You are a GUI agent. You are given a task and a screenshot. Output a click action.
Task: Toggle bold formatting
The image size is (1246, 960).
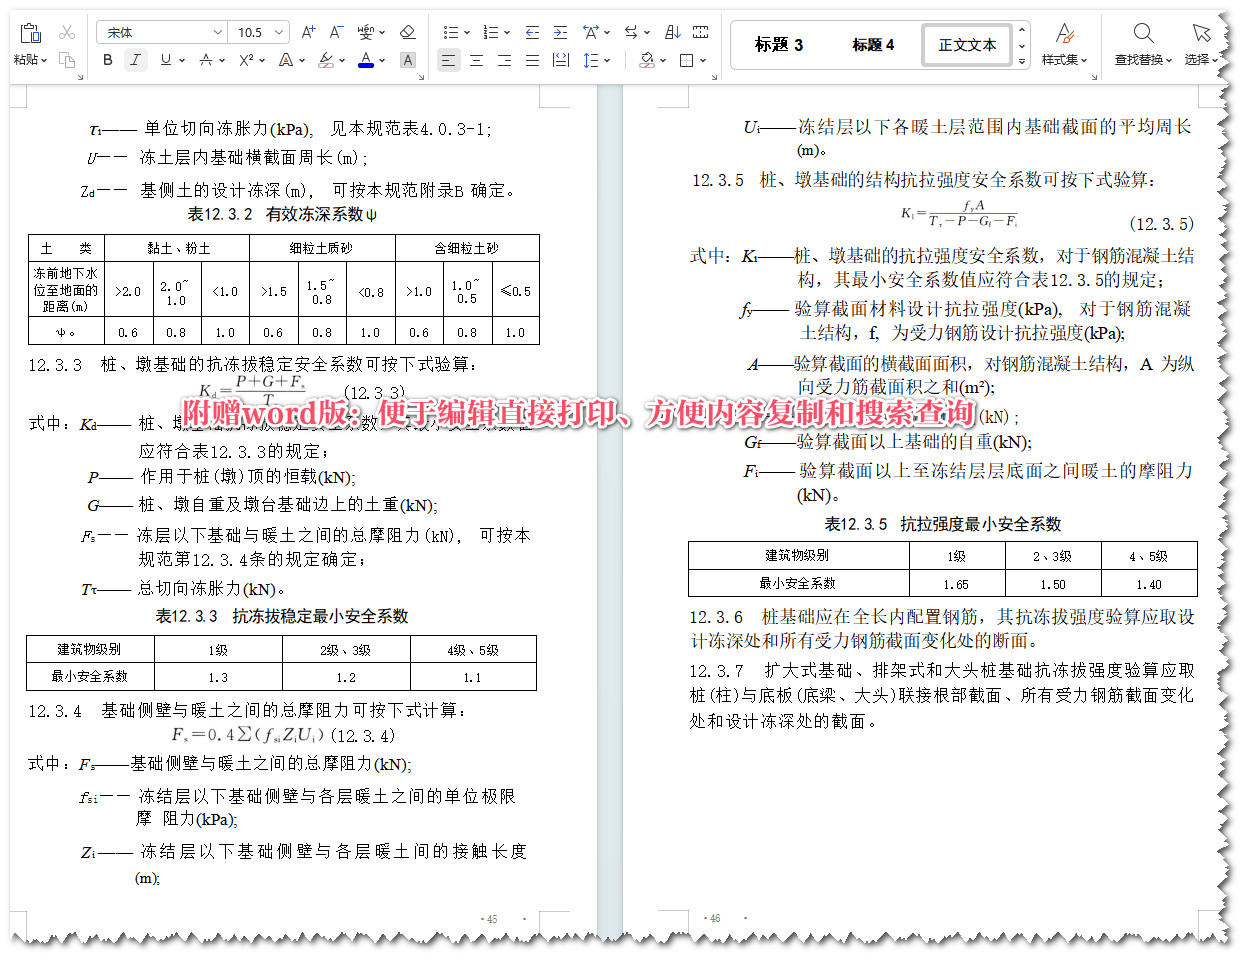(108, 59)
